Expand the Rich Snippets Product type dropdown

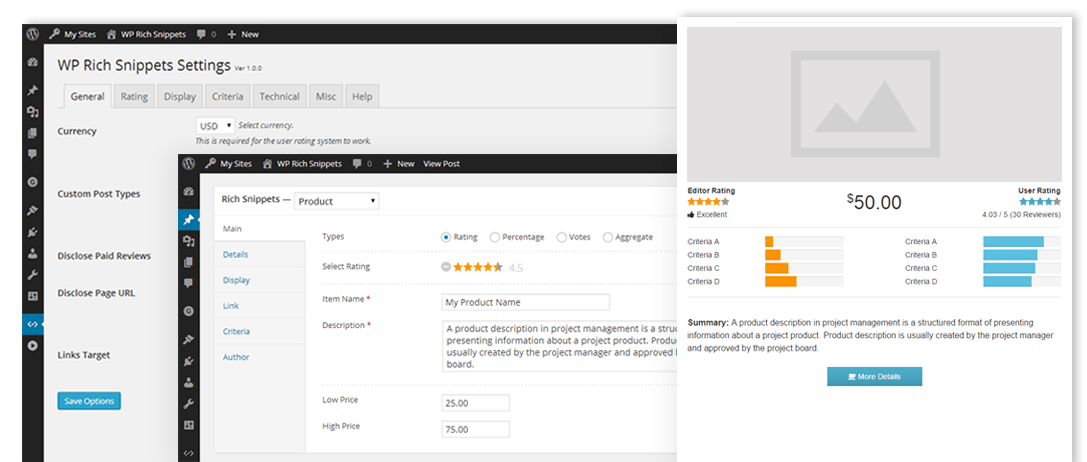click(336, 201)
